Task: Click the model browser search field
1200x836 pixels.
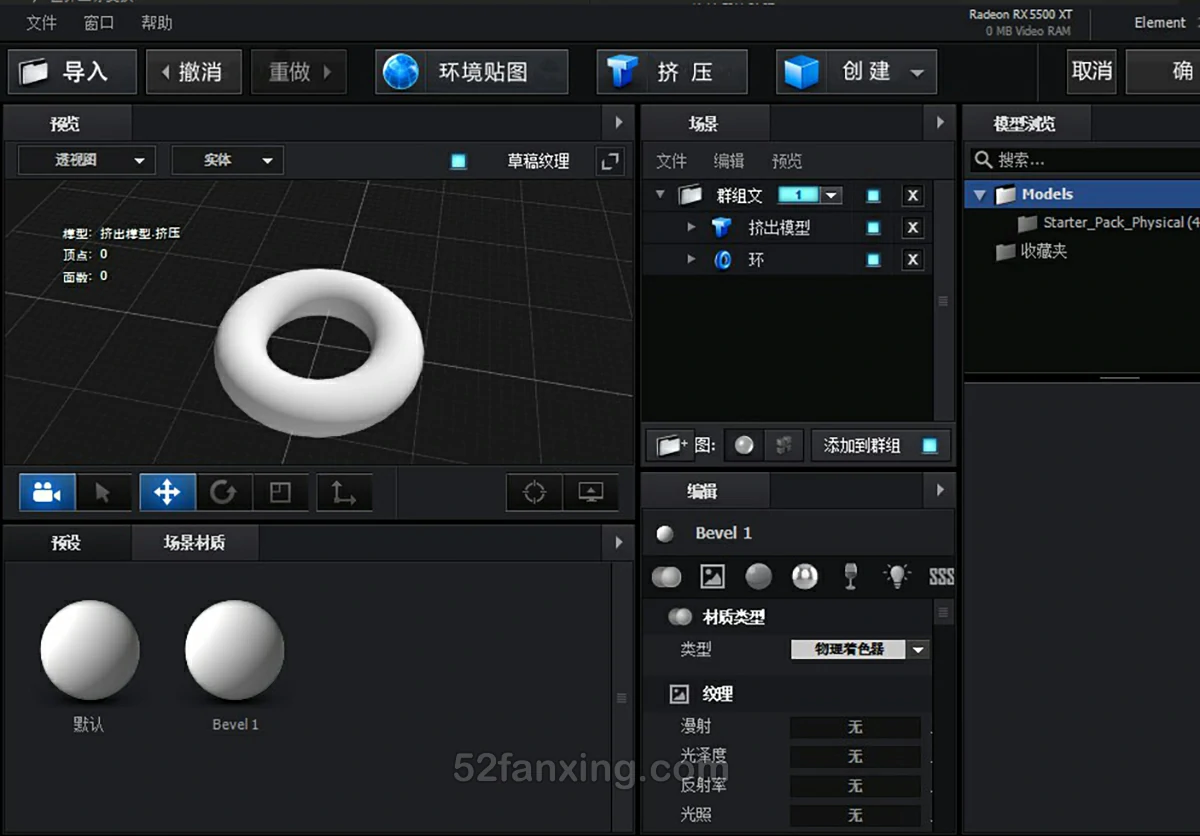Action: pos(1085,160)
